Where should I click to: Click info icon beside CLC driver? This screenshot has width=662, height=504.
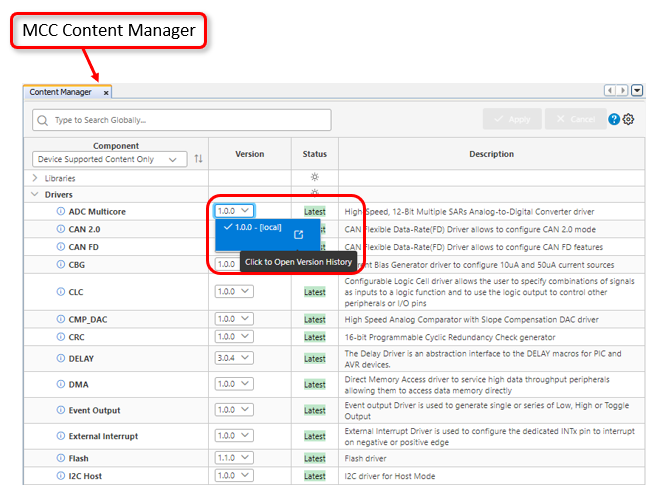point(60,292)
